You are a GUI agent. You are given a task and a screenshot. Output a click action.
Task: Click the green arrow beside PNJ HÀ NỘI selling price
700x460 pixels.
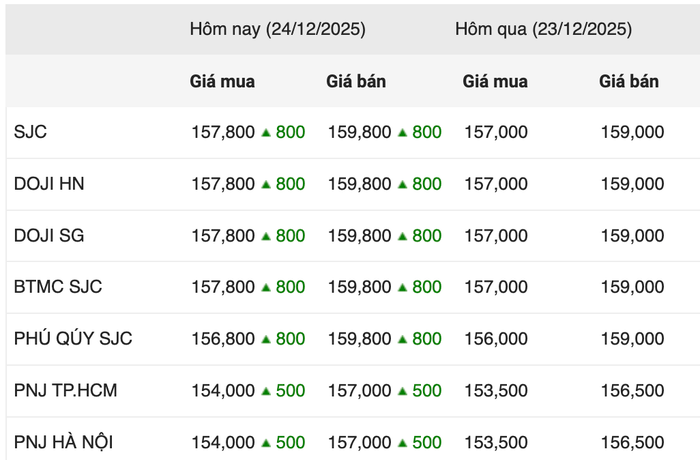(x=403, y=443)
